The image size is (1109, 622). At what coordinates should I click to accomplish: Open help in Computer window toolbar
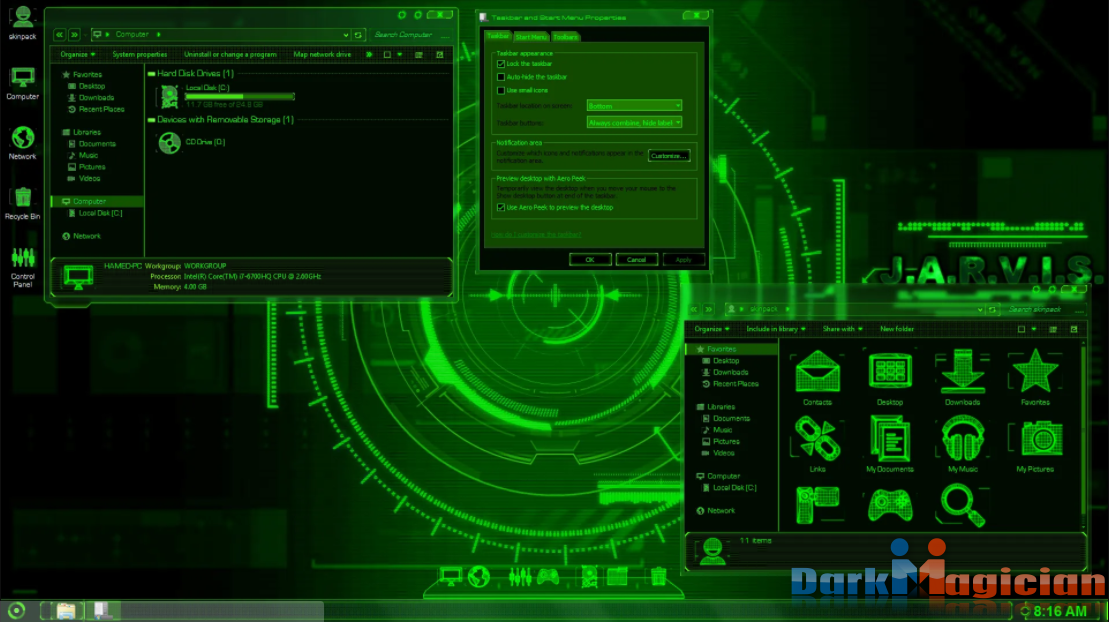point(440,54)
